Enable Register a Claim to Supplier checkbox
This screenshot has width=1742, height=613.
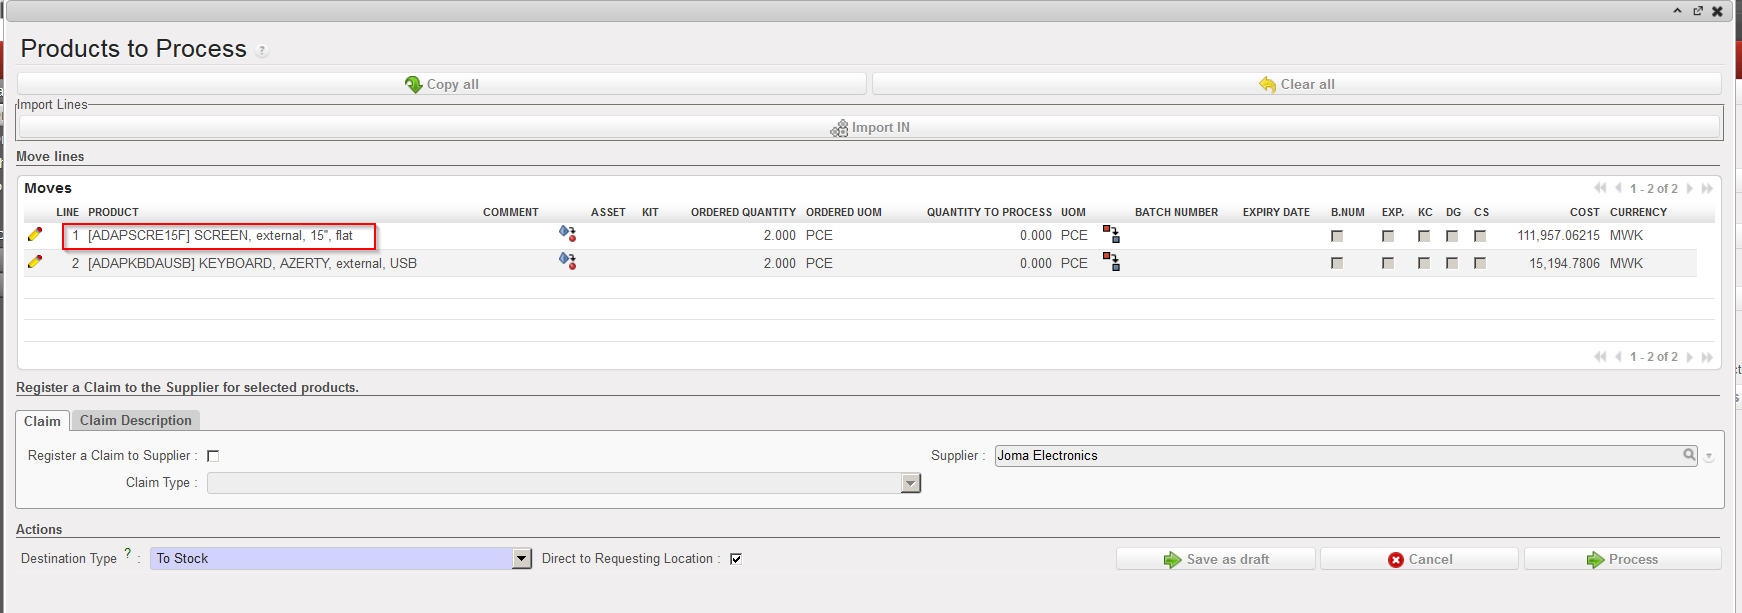tap(213, 456)
